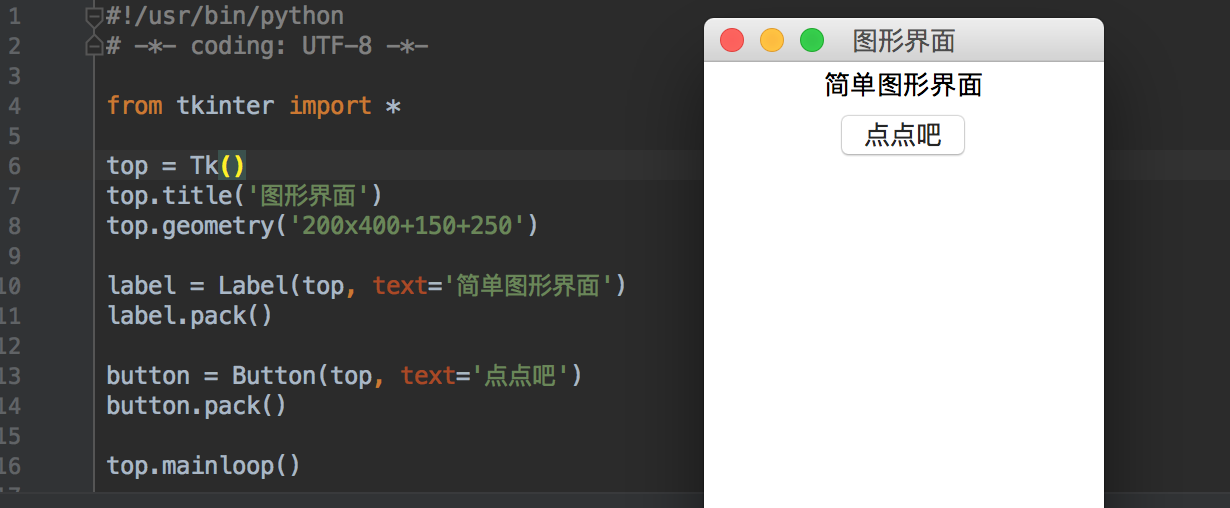Collapse the fold marker beside the shebang line
This screenshot has height=508, width=1230.
point(94,16)
